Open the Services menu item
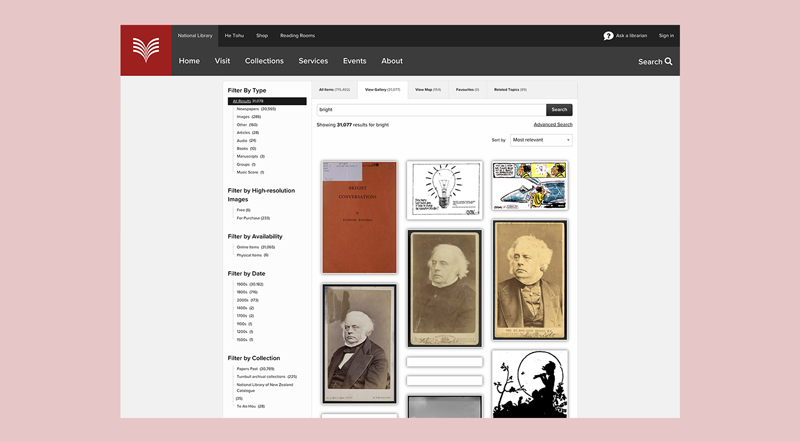 (x=313, y=61)
